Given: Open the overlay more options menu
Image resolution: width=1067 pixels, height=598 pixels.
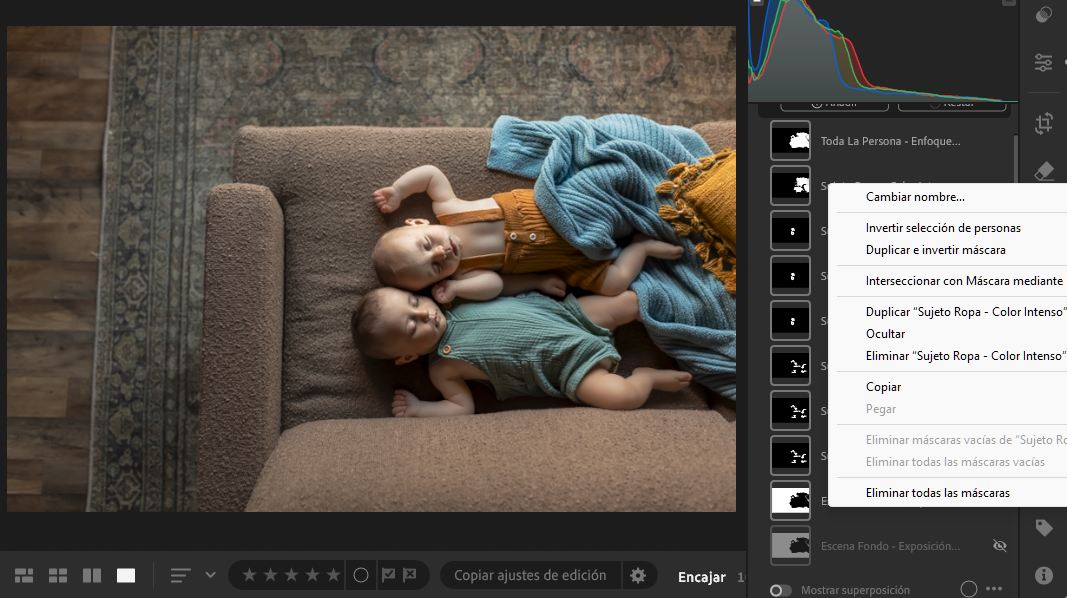Looking at the screenshot, I should click(x=993, y=590).
